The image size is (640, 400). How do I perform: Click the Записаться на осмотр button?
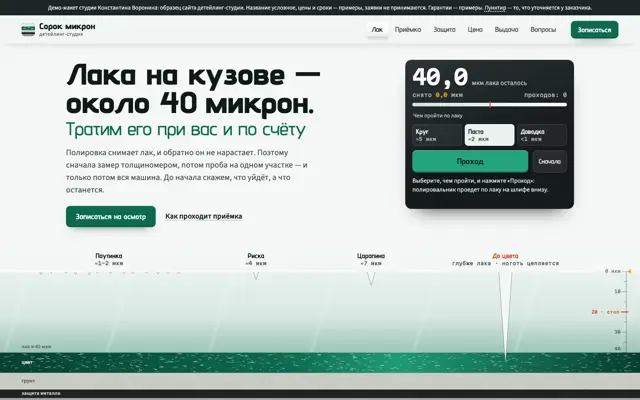click(111, 216)
